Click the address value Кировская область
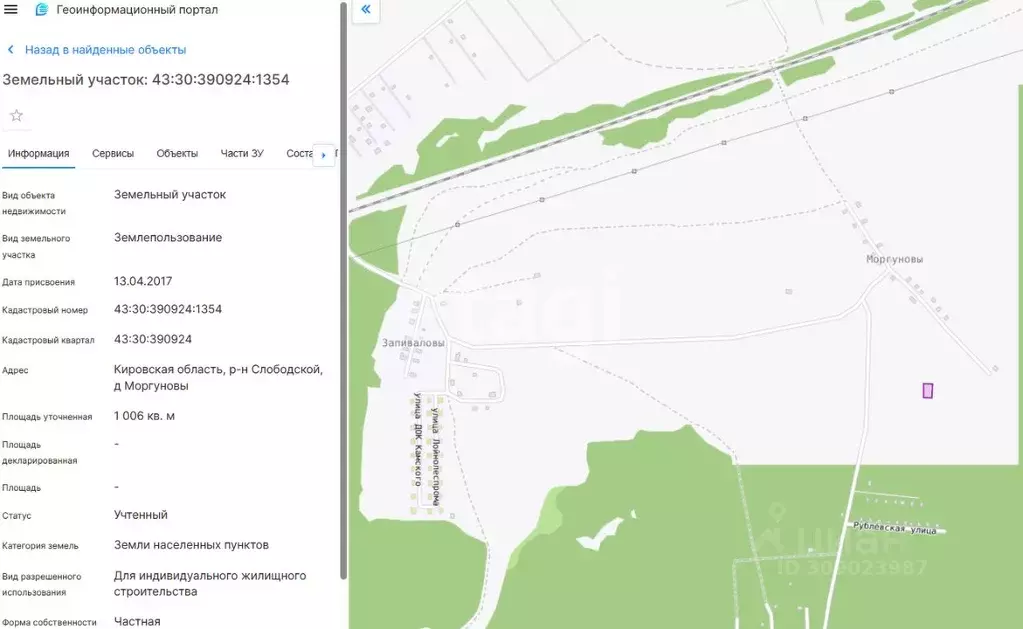 (x=218, y=369)
